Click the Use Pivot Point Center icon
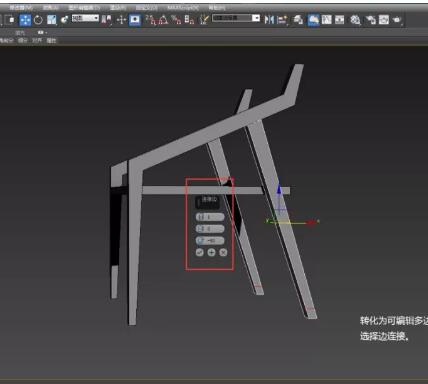Screen dimensions: 428x384 [106, 20]
